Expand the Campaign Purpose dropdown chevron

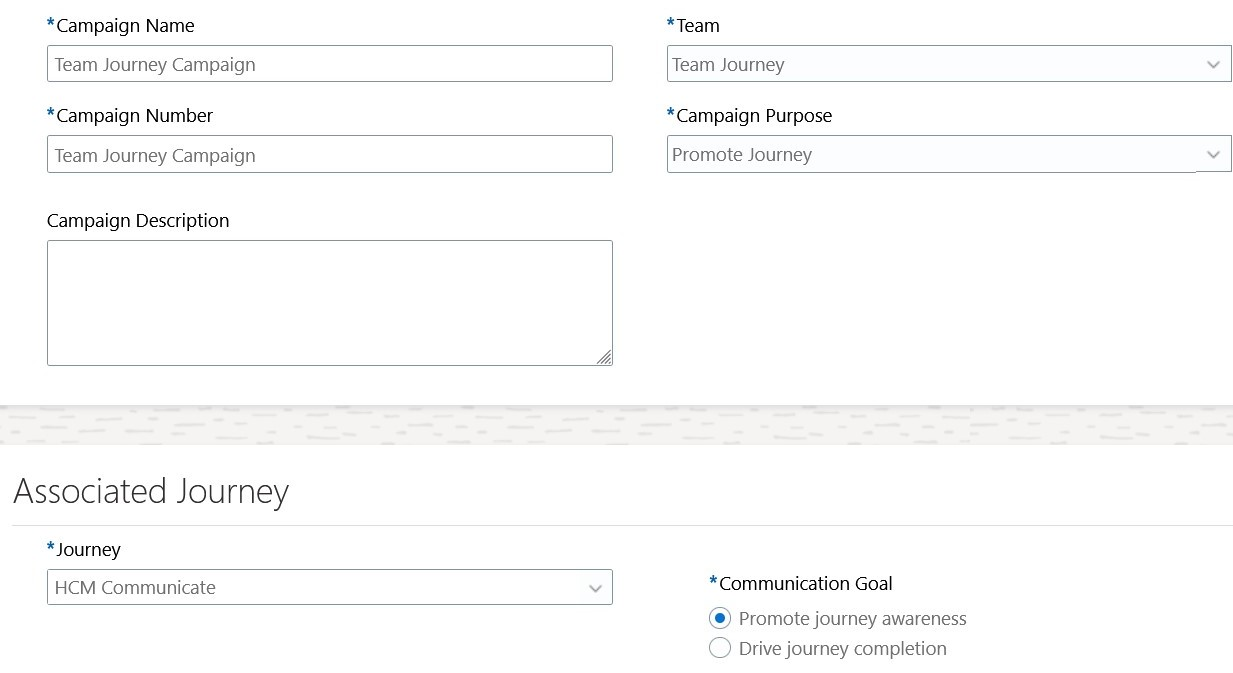1213,155
